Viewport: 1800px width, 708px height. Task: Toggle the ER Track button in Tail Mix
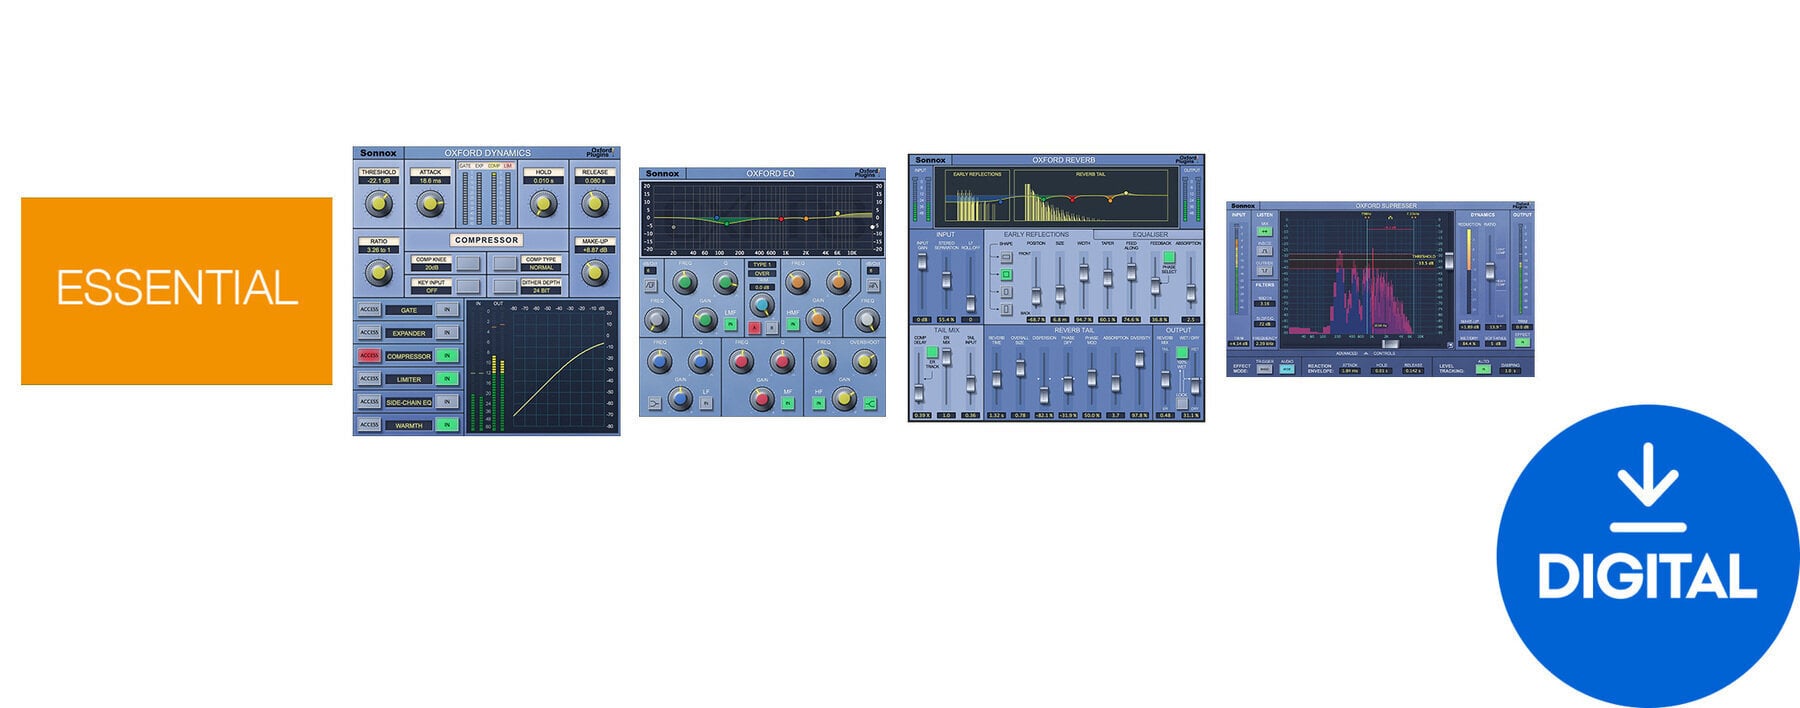pos(932,352)
